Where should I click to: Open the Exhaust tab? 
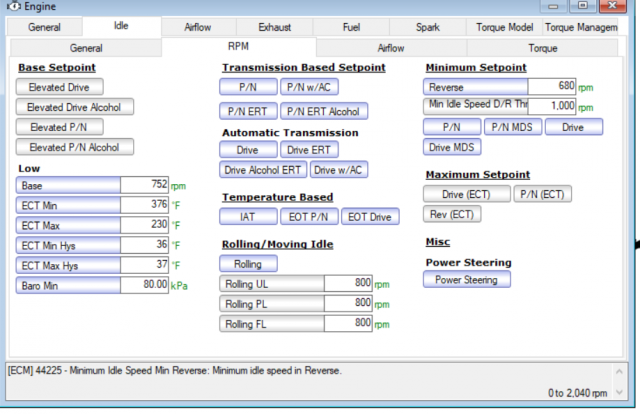tap(275, 27)
